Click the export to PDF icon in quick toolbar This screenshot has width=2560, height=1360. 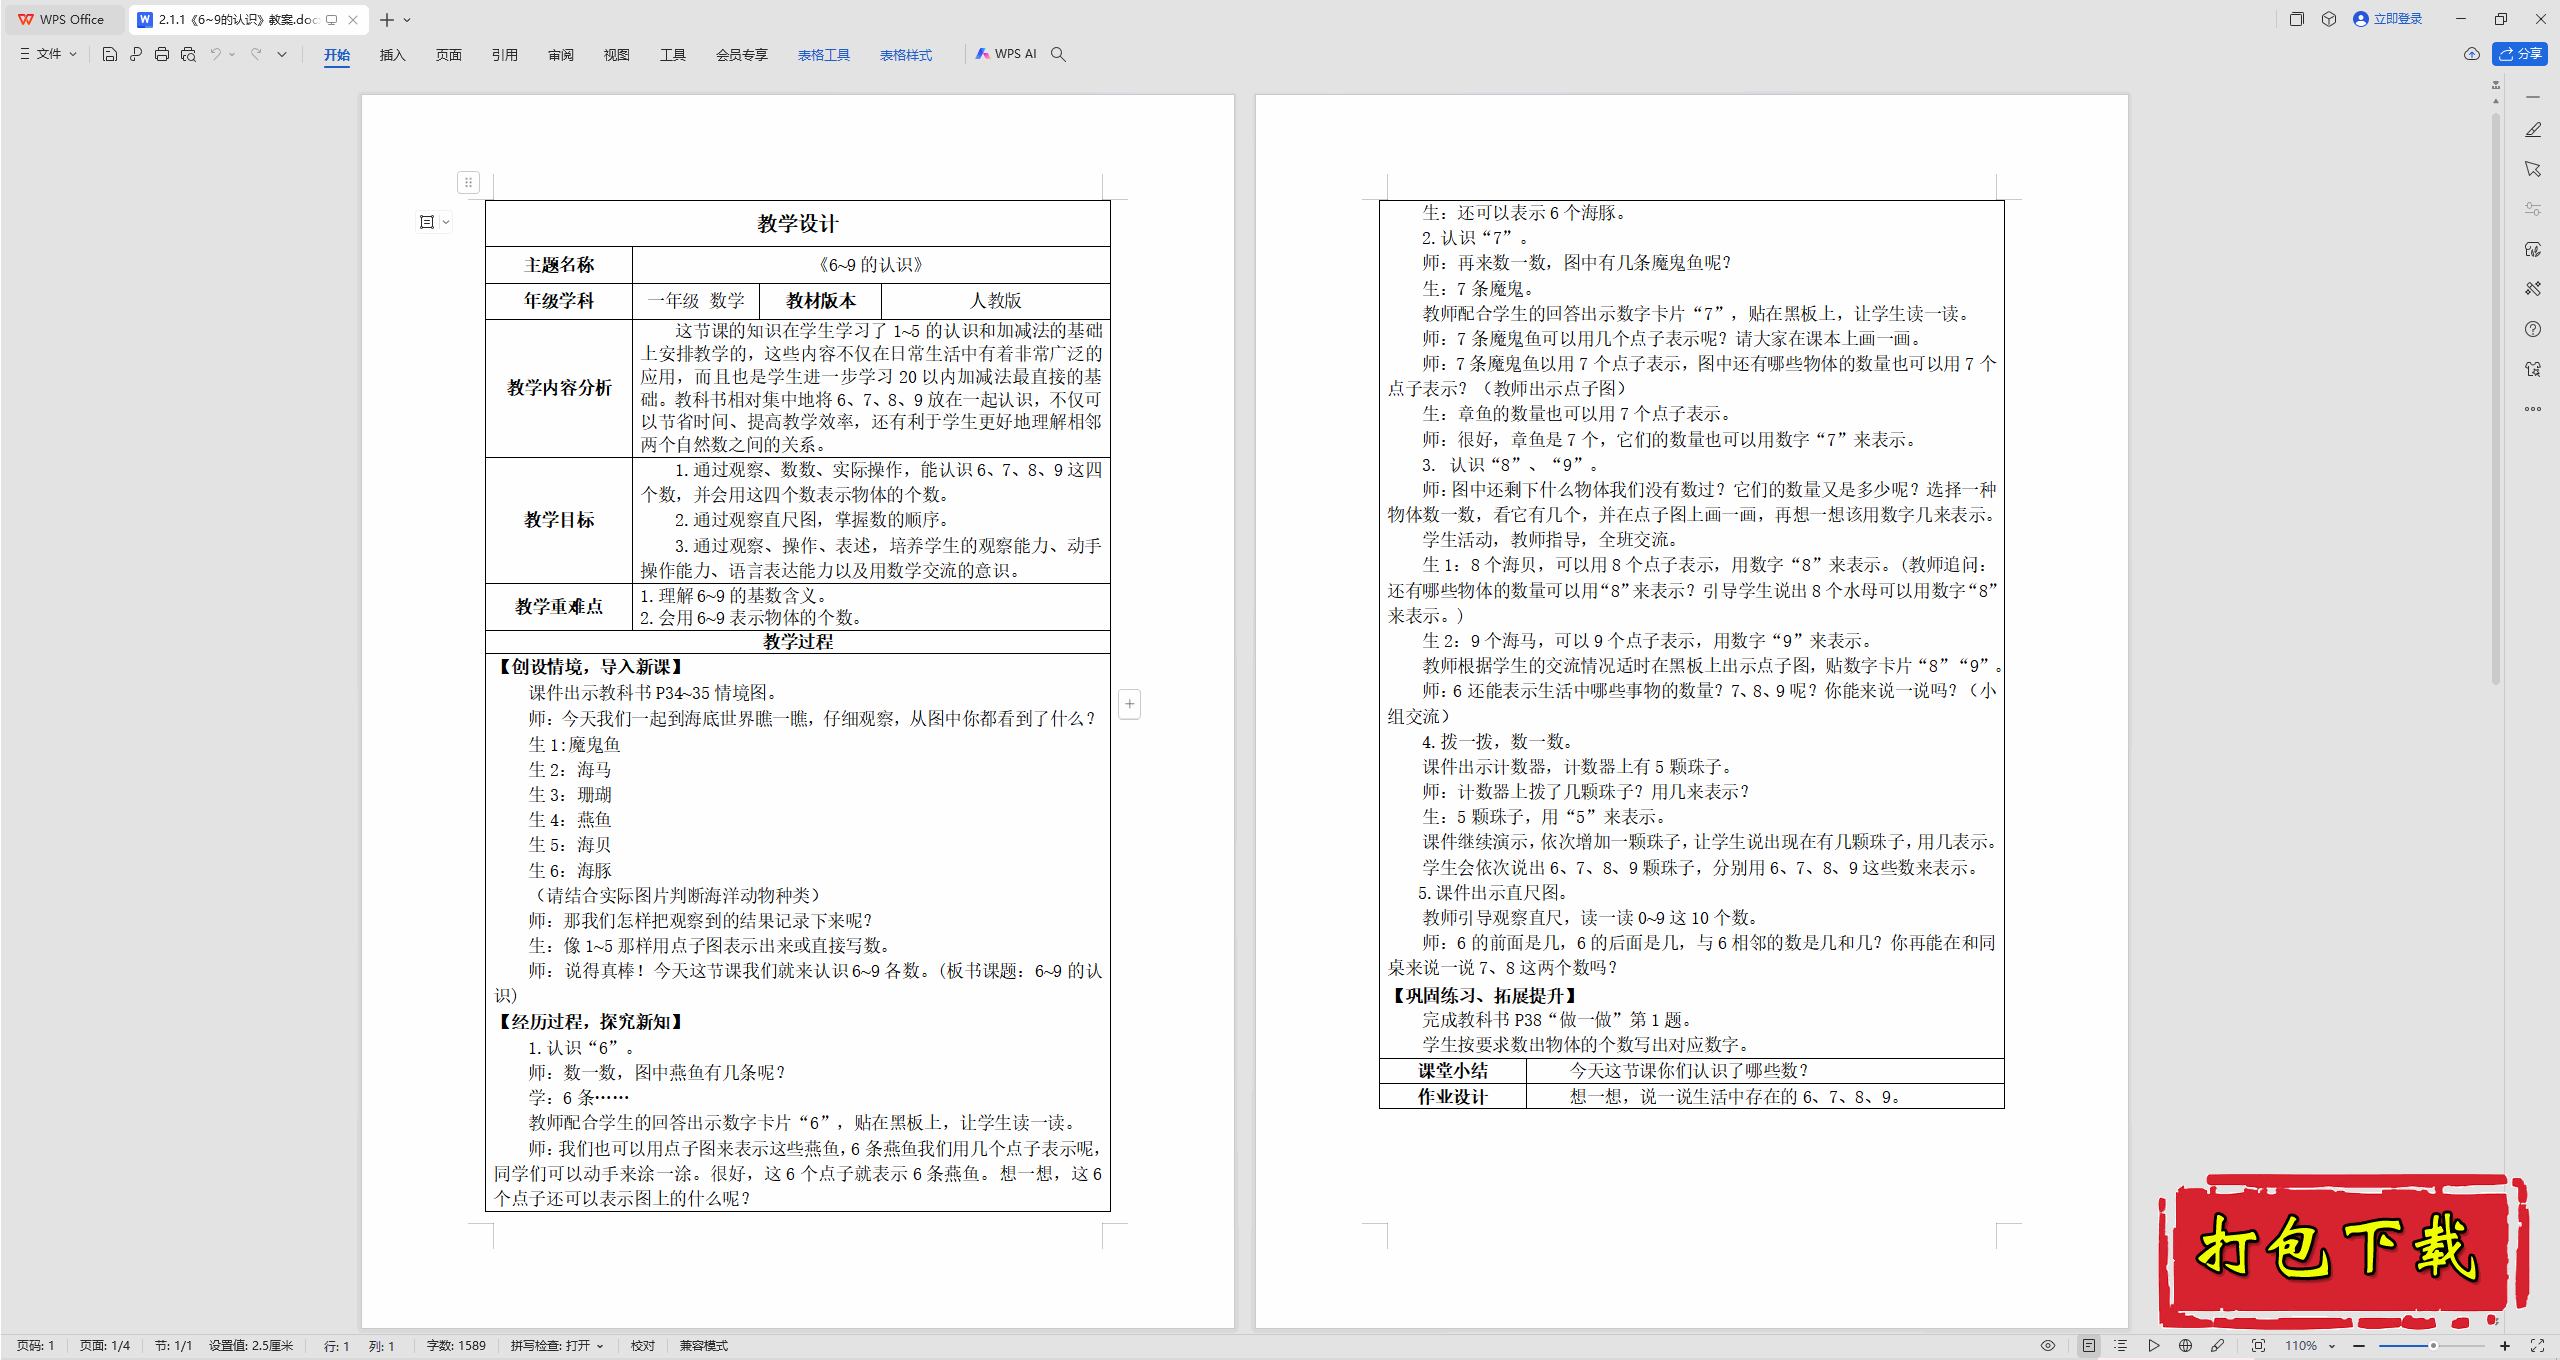pyautogui.click(x=136, y=54)
